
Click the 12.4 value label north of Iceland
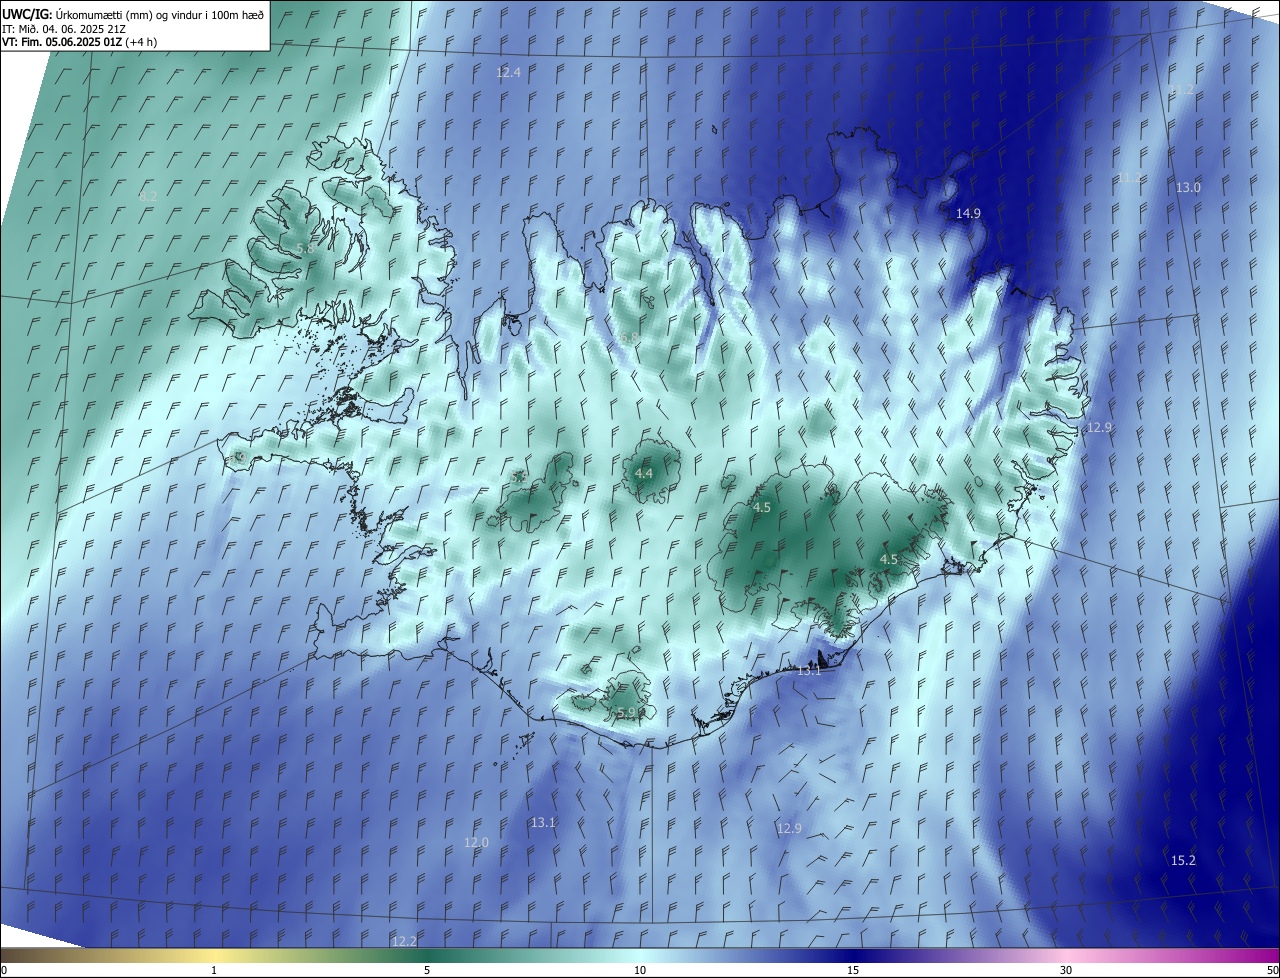(509, 72)
